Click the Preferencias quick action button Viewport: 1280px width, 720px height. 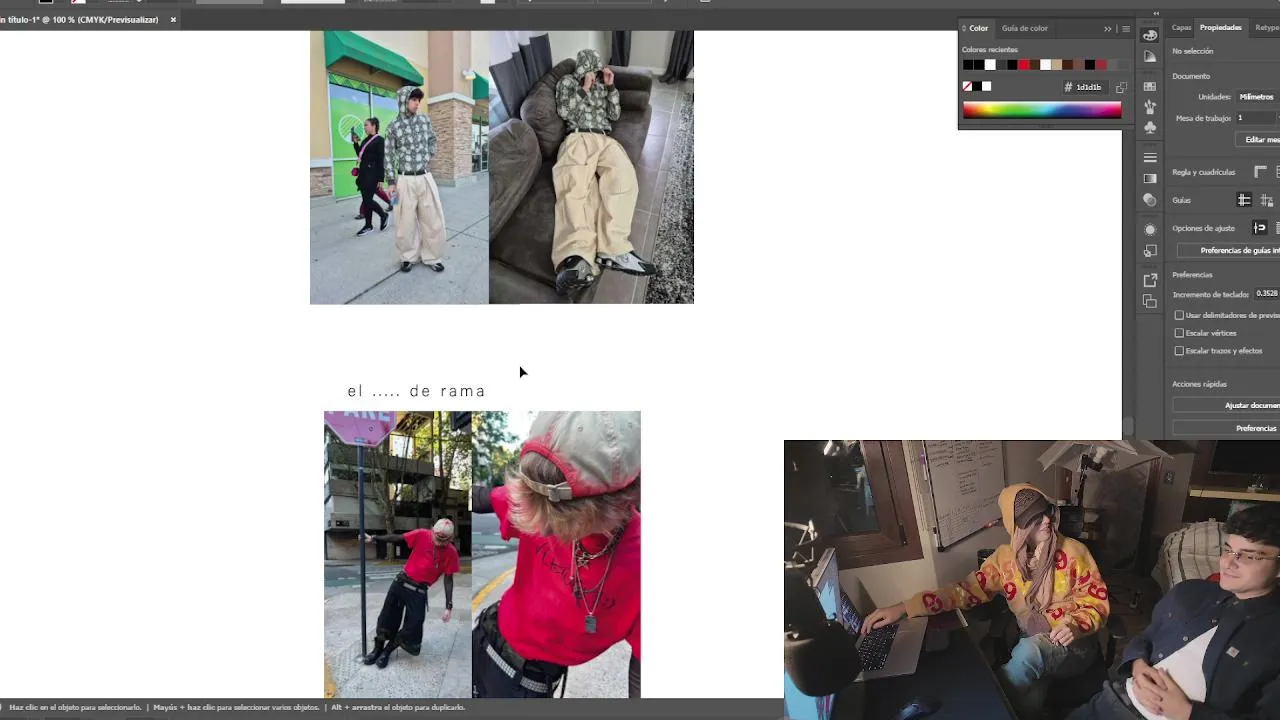click(x=1228, y=428)
